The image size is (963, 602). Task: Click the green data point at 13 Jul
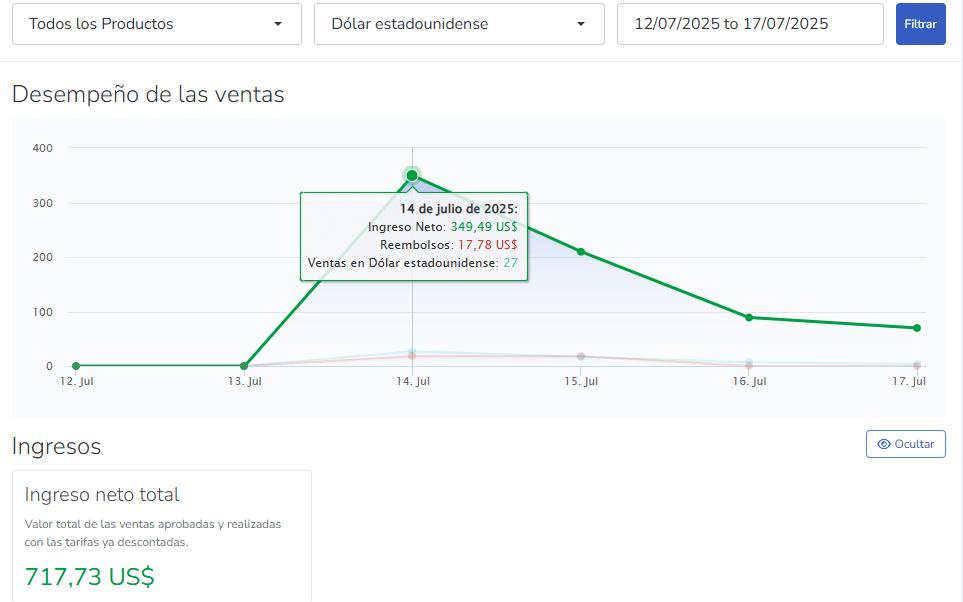coord(244,366)
